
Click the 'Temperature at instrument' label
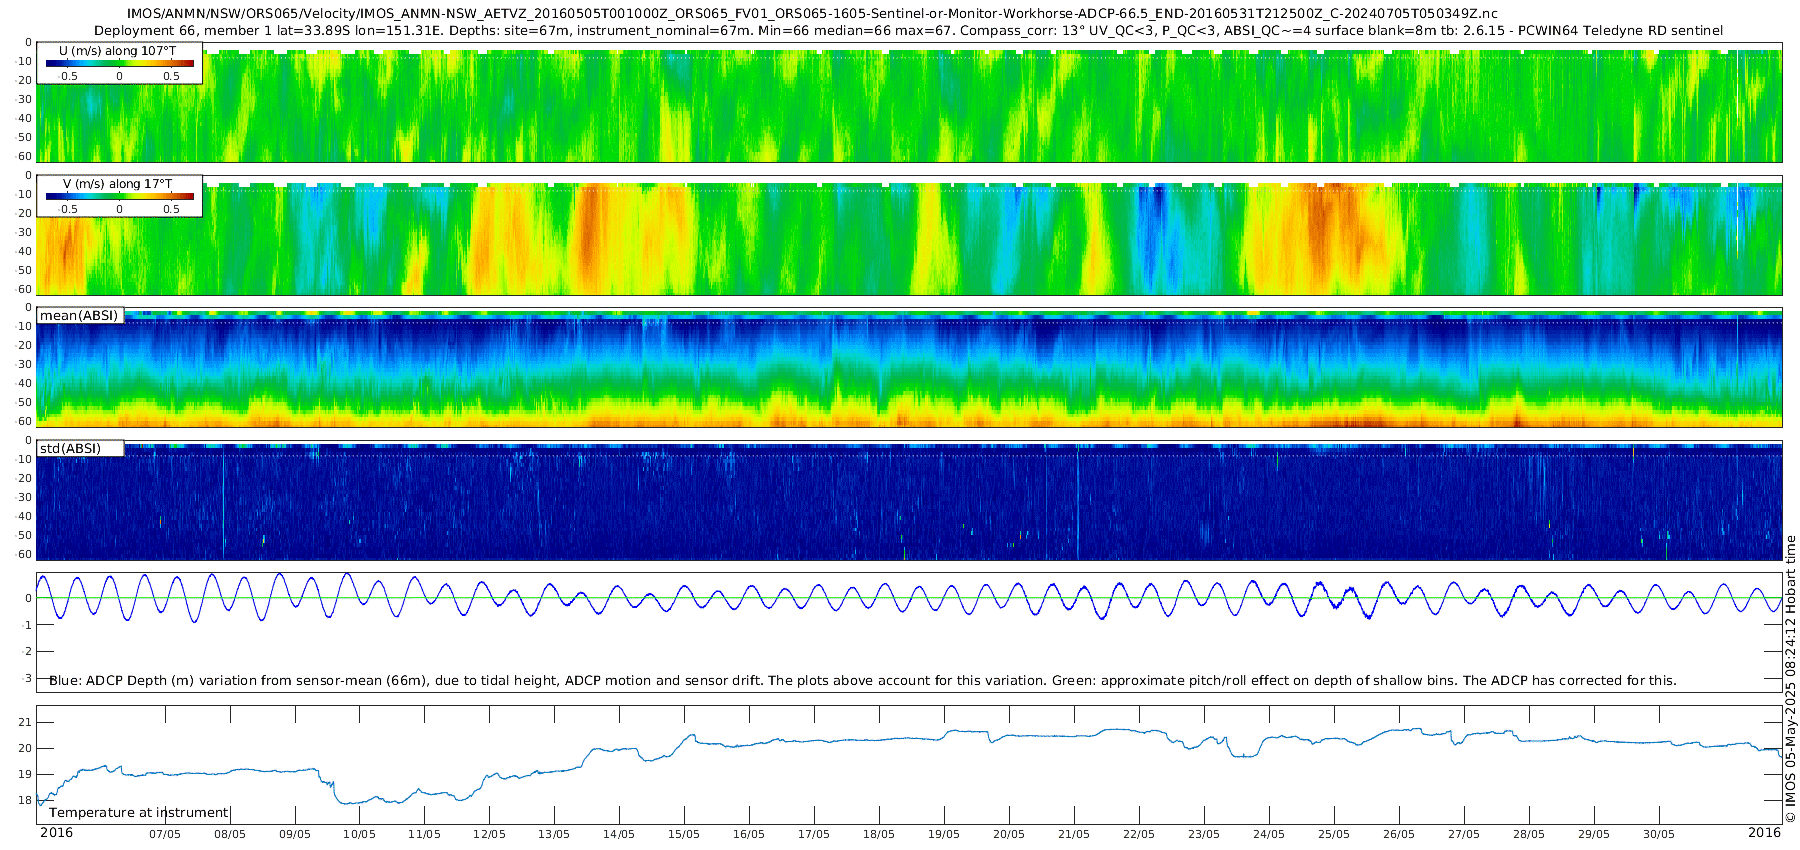139,813
